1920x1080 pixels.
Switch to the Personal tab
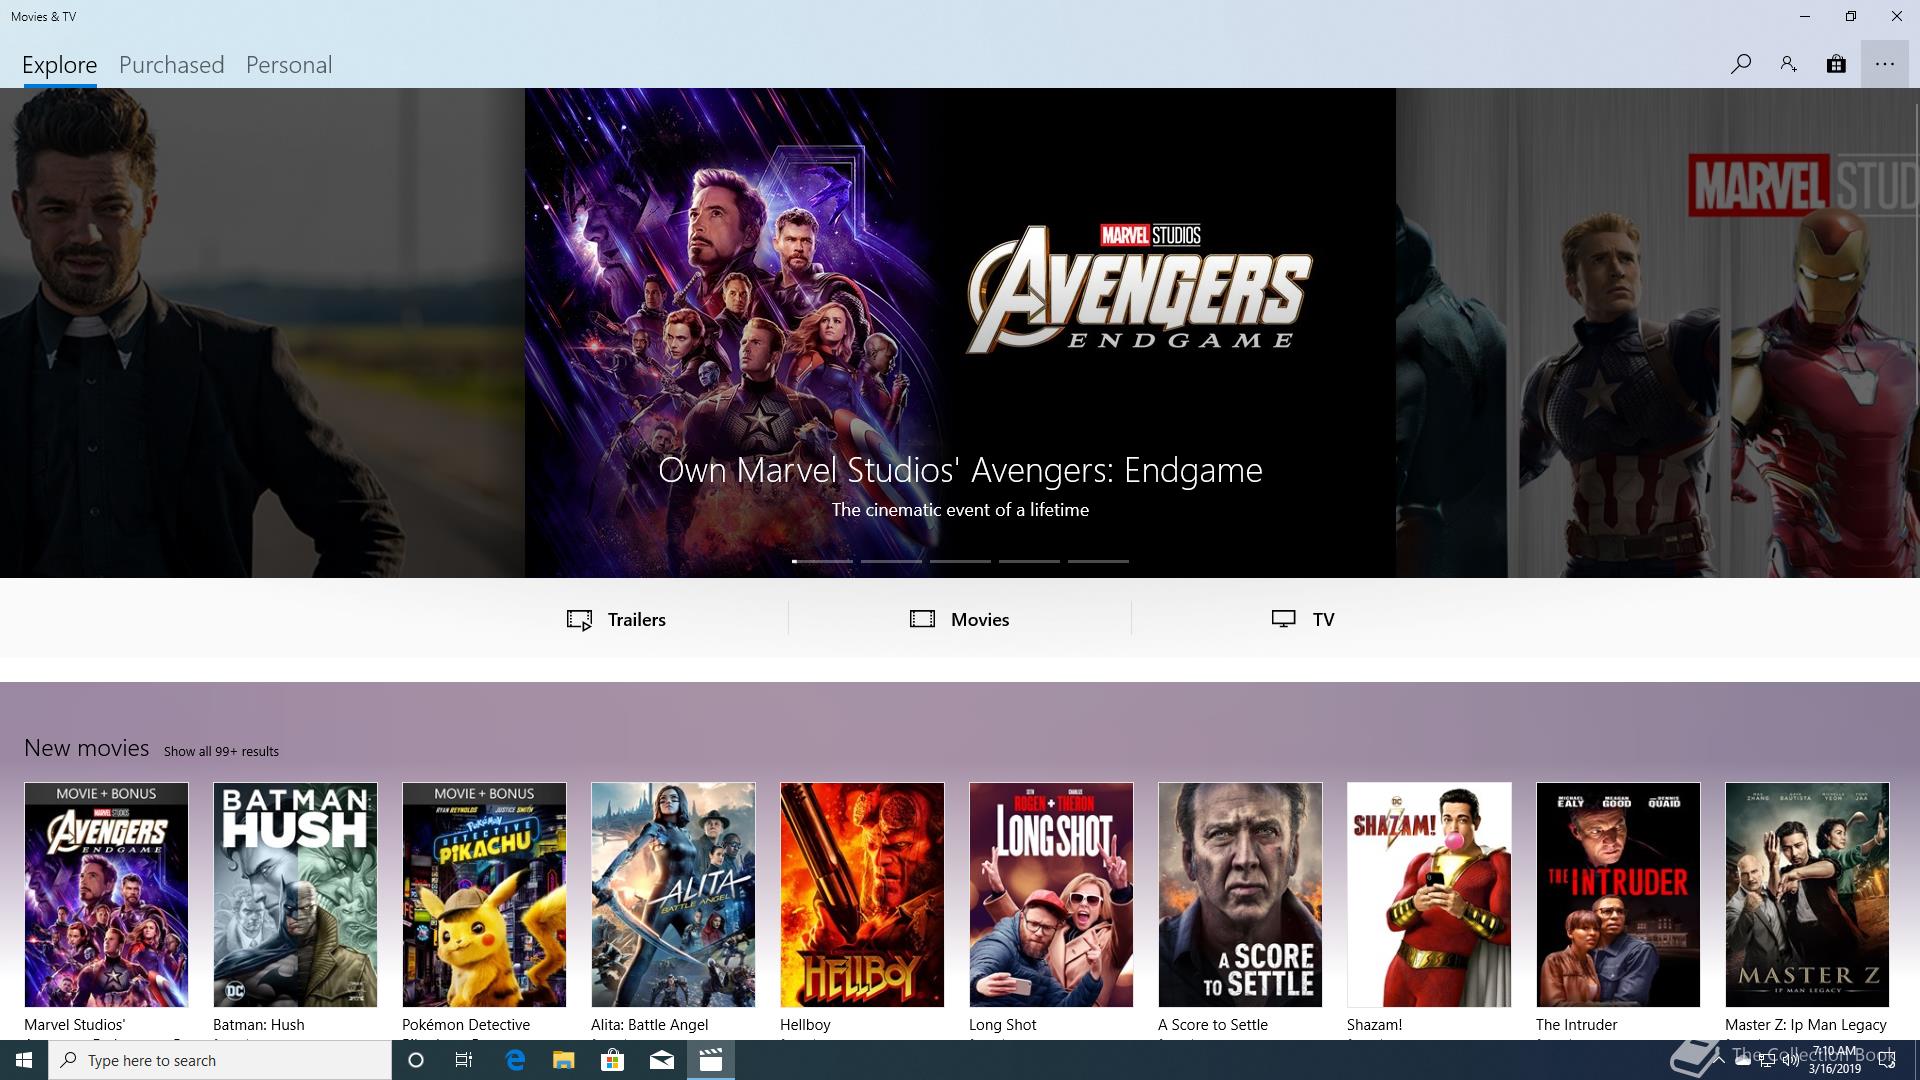tap(289, 65)
